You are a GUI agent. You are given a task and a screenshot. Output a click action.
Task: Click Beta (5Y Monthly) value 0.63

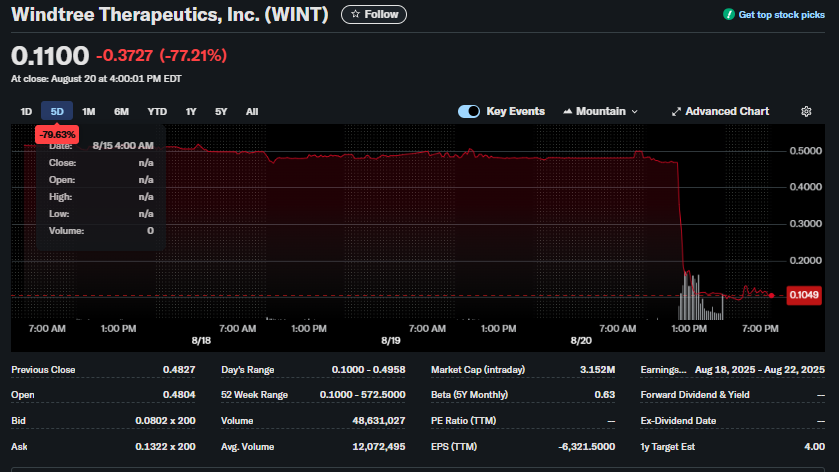coord(605,395)
